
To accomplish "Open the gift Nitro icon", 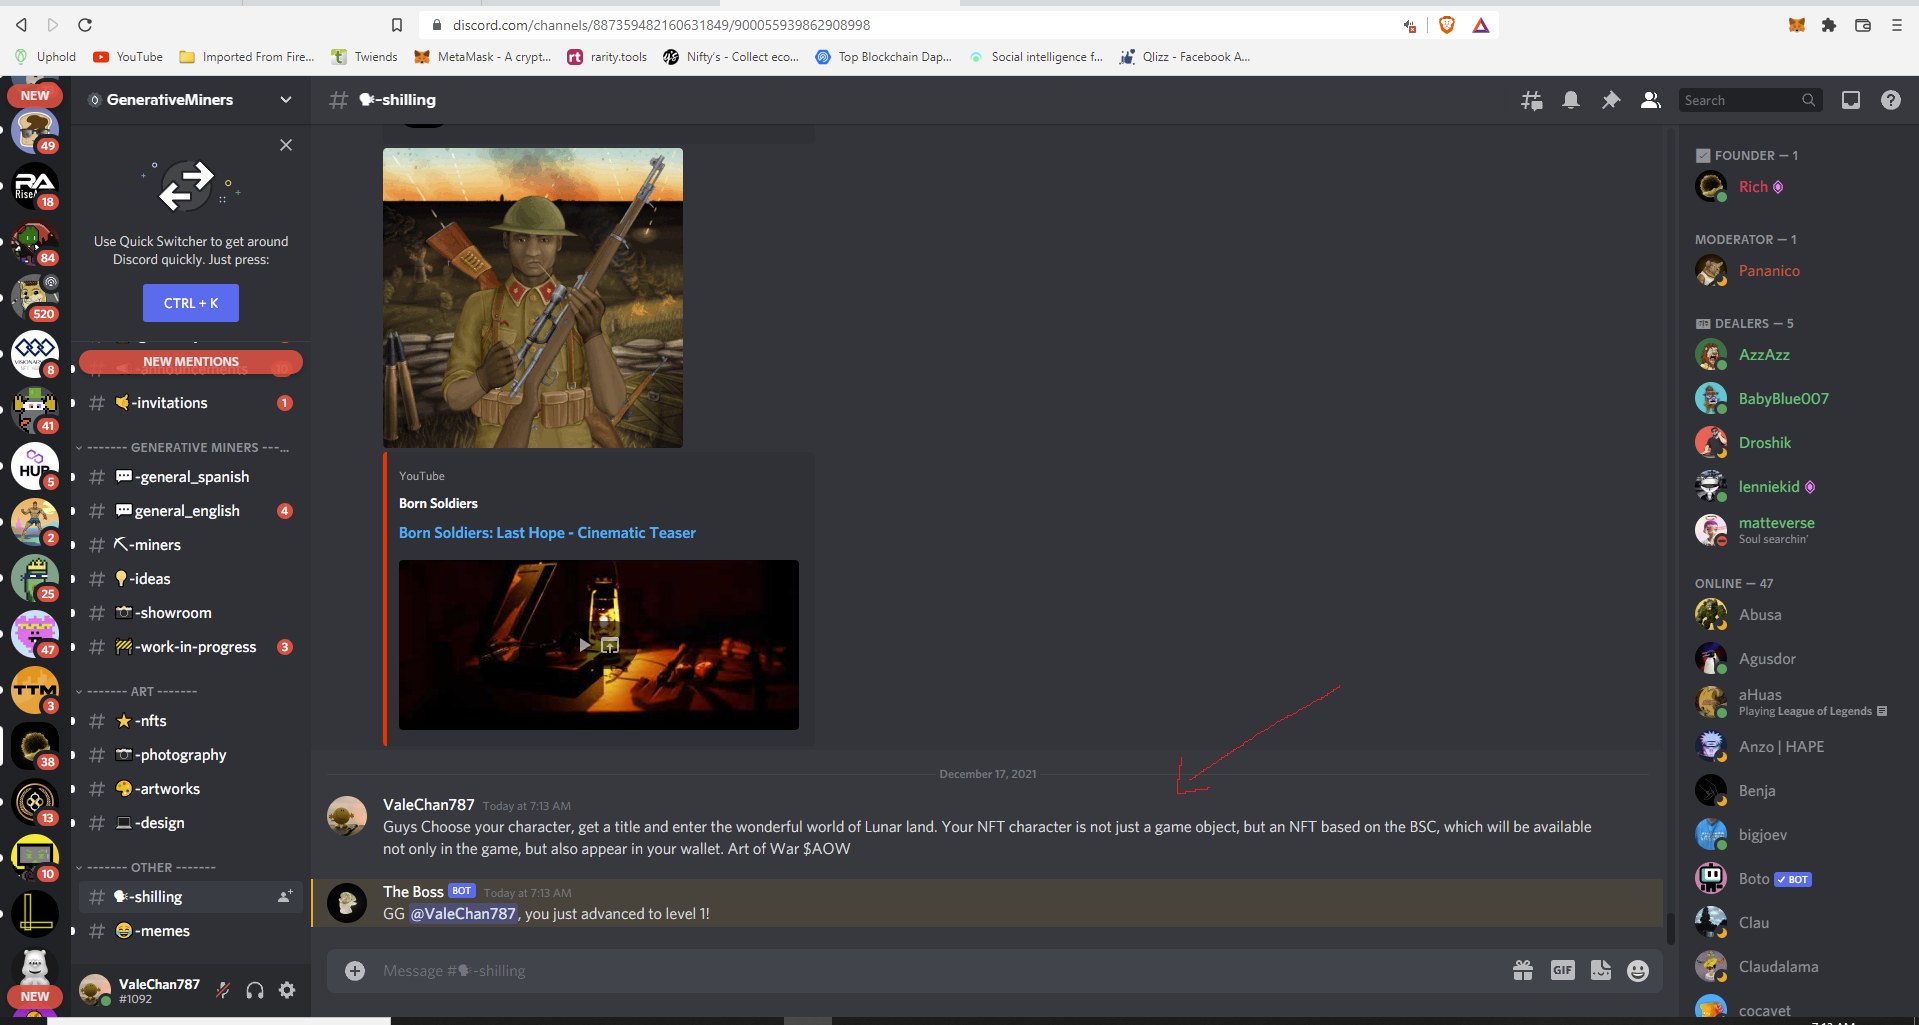I will 1523,970.
